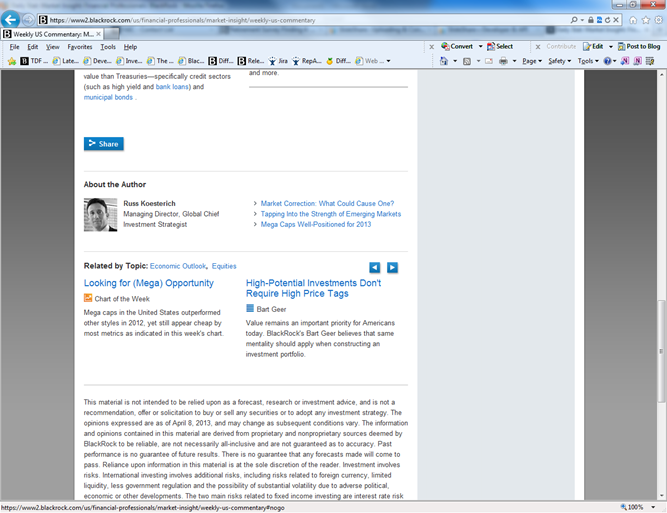The width and height of the screenshot is (667, 513).
Task: Open the Rele... bookmark on favorites bar
Action: coord(251,61)
